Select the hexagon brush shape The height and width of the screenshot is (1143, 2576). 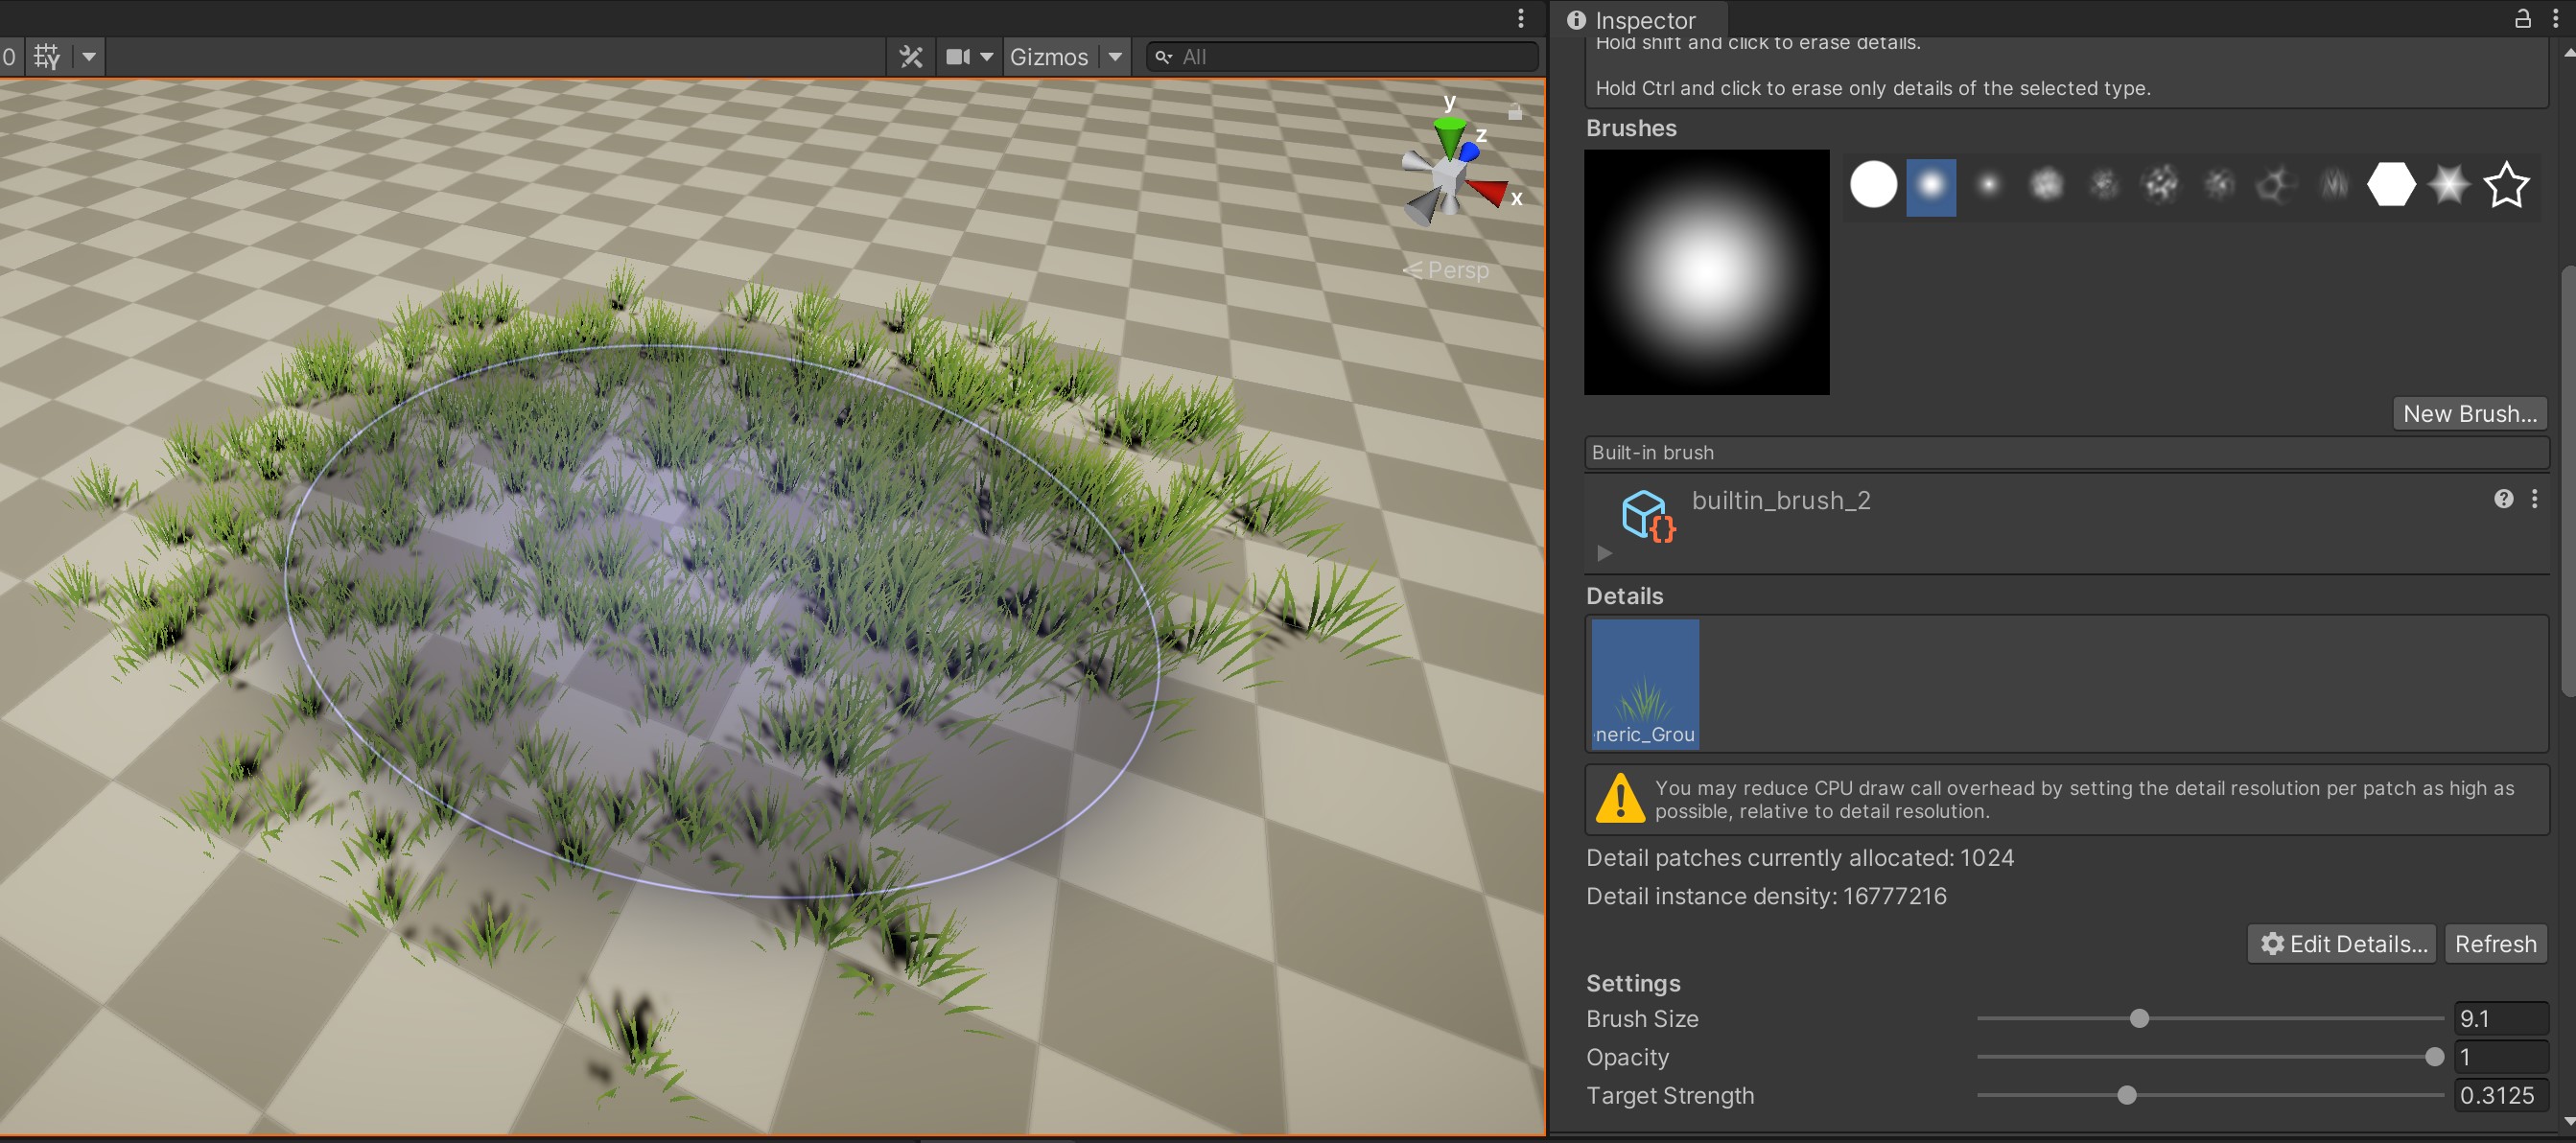click(x=2391, y=185)
